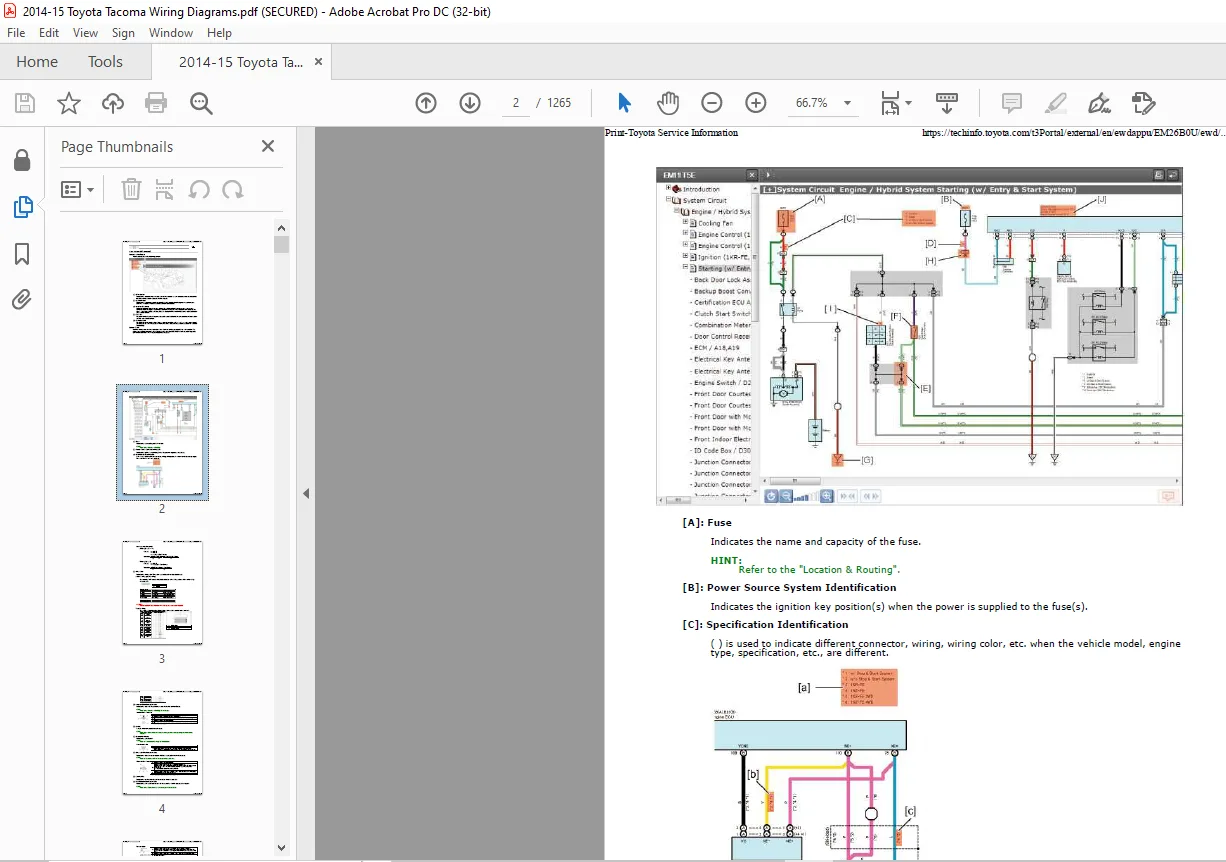
Task: Open the Find text magnifier tool
Action: pos(201,103)
